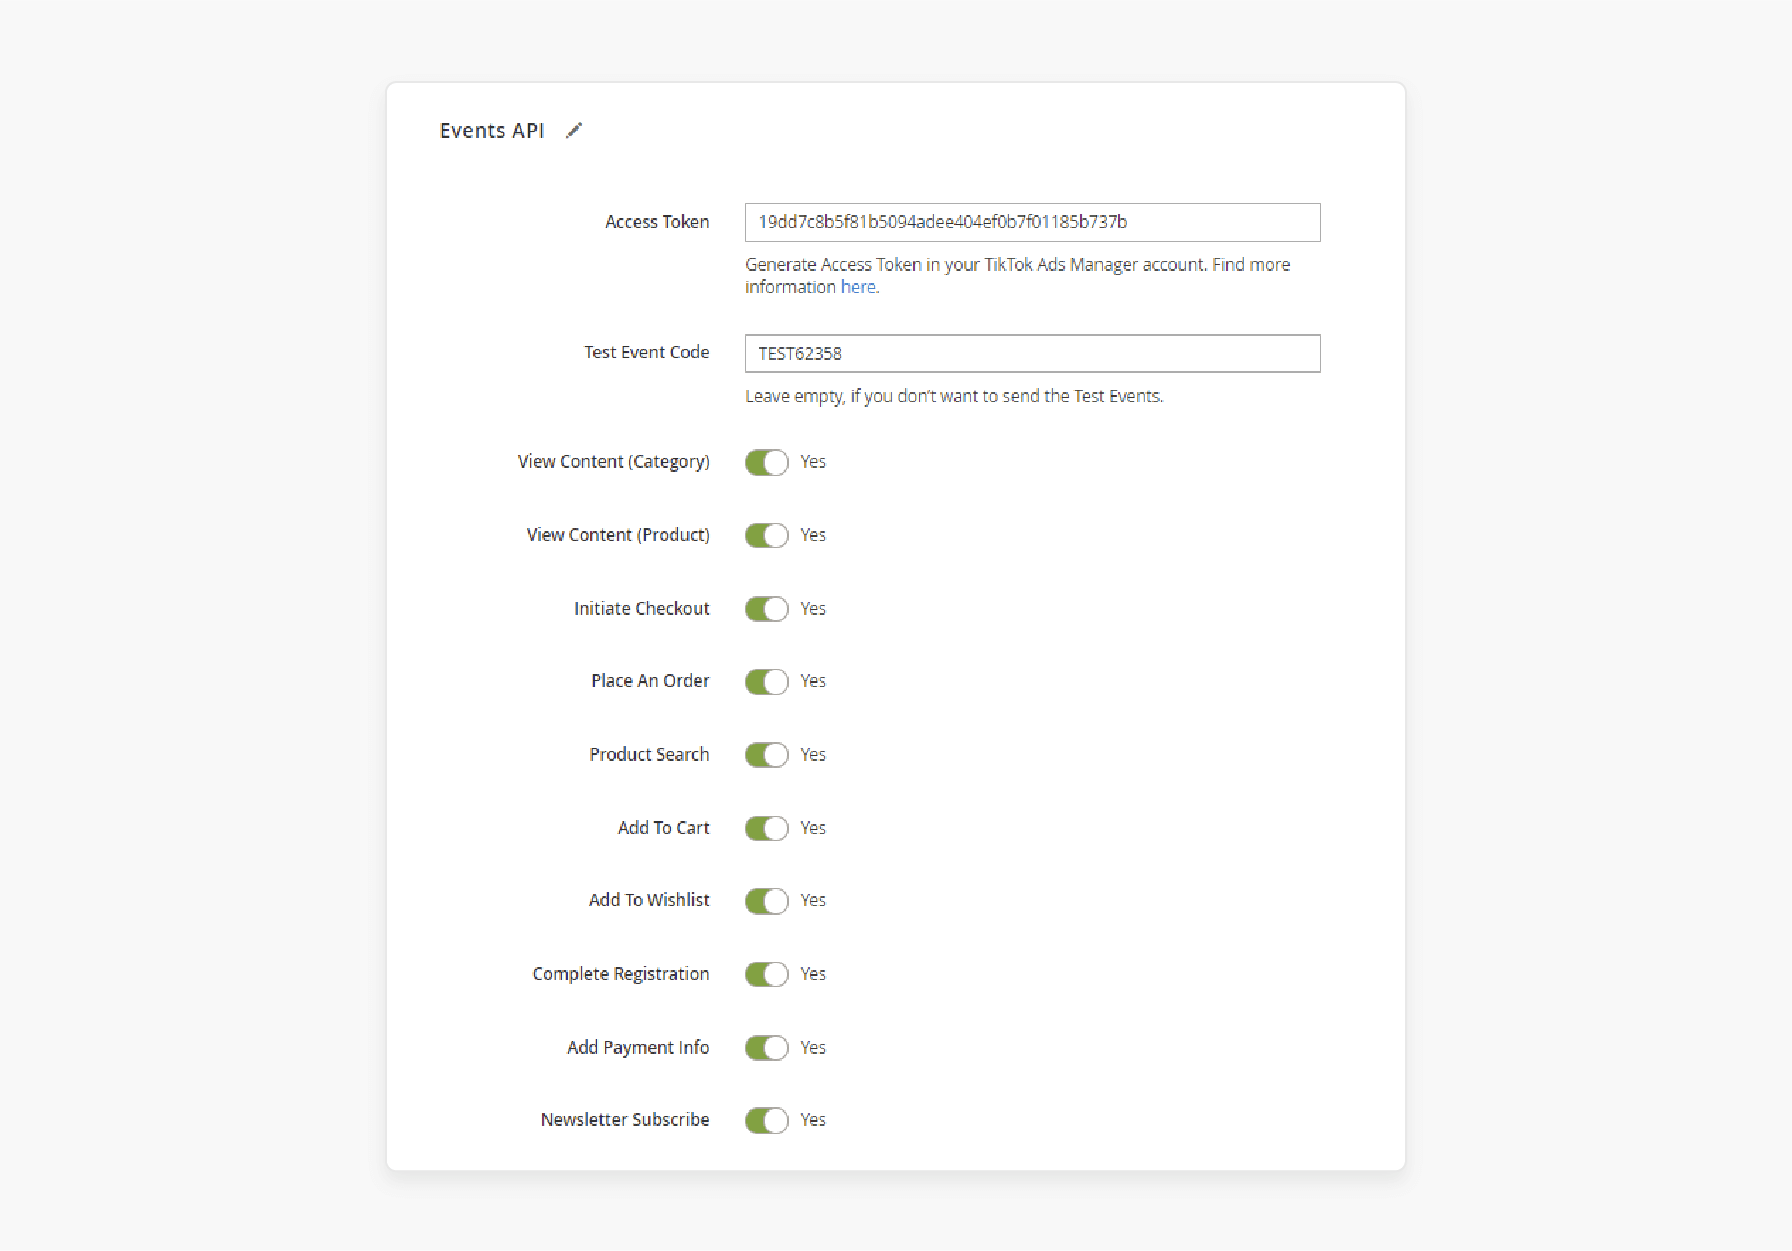Toggle the Add To Cart switch
The width and height of the screenshot is (1792, 1251).
pos(767,828)
